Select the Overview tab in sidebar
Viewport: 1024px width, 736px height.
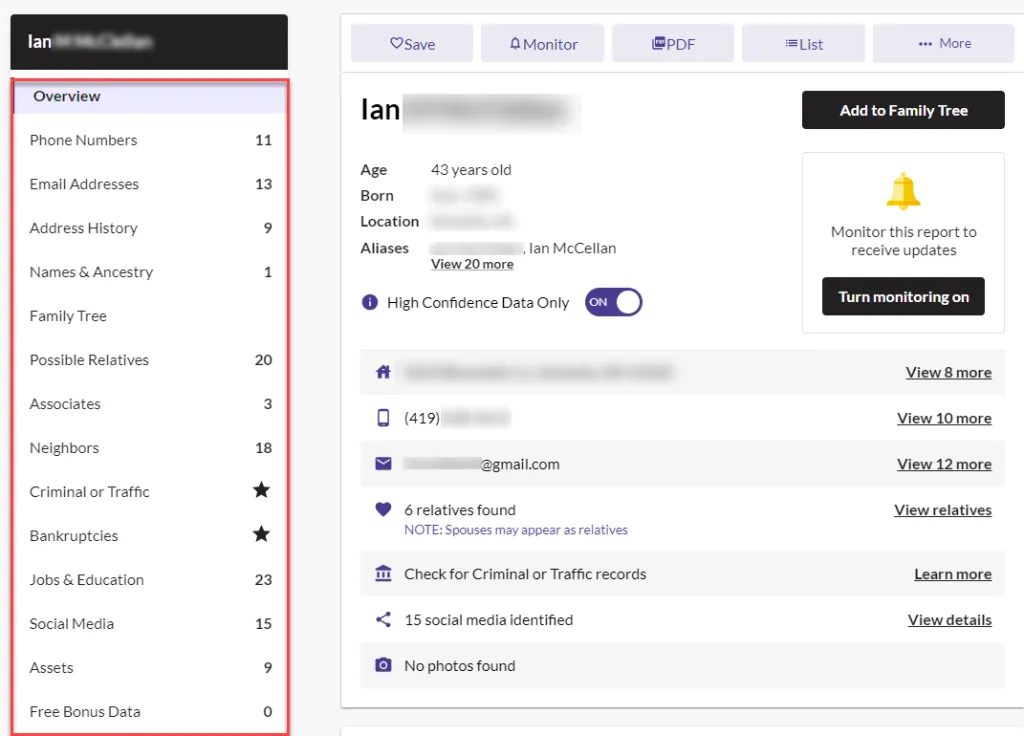(x=67, y=96)
